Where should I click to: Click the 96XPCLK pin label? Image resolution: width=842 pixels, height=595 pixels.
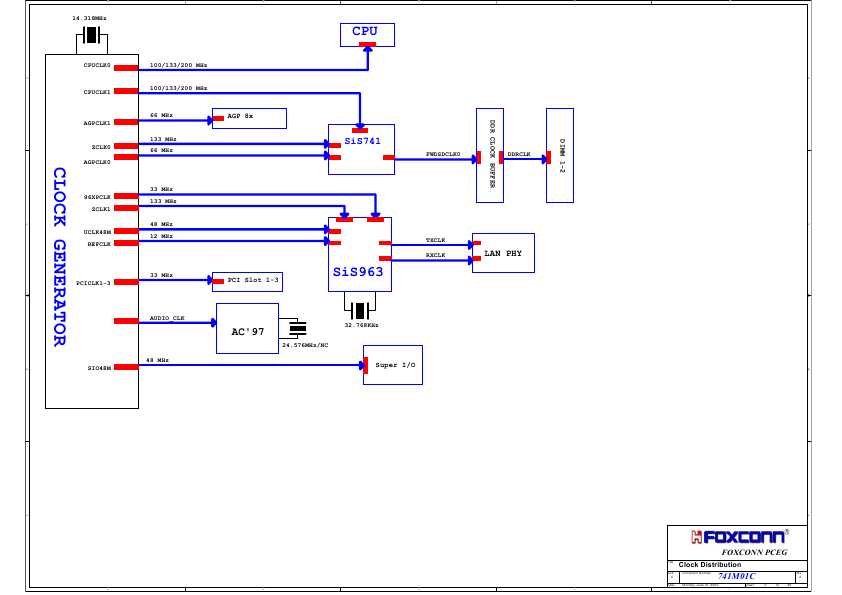pos(97,197)
